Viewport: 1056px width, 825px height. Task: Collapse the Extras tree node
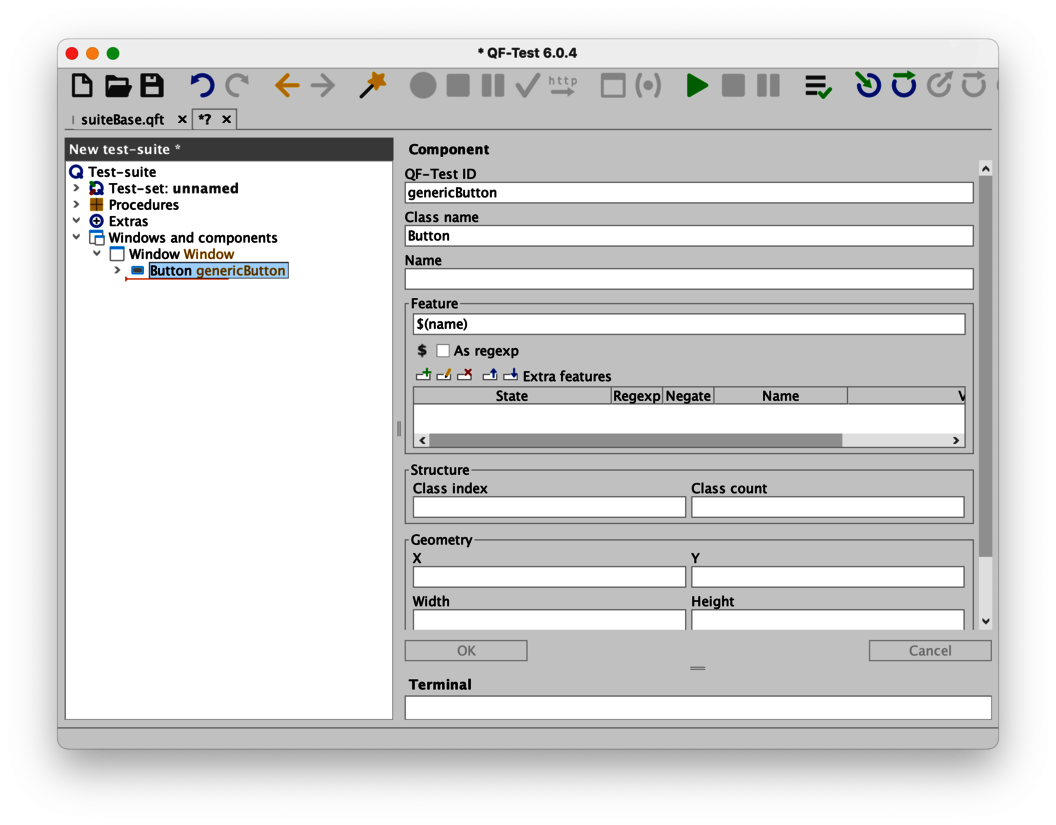(x=77, y=221)
